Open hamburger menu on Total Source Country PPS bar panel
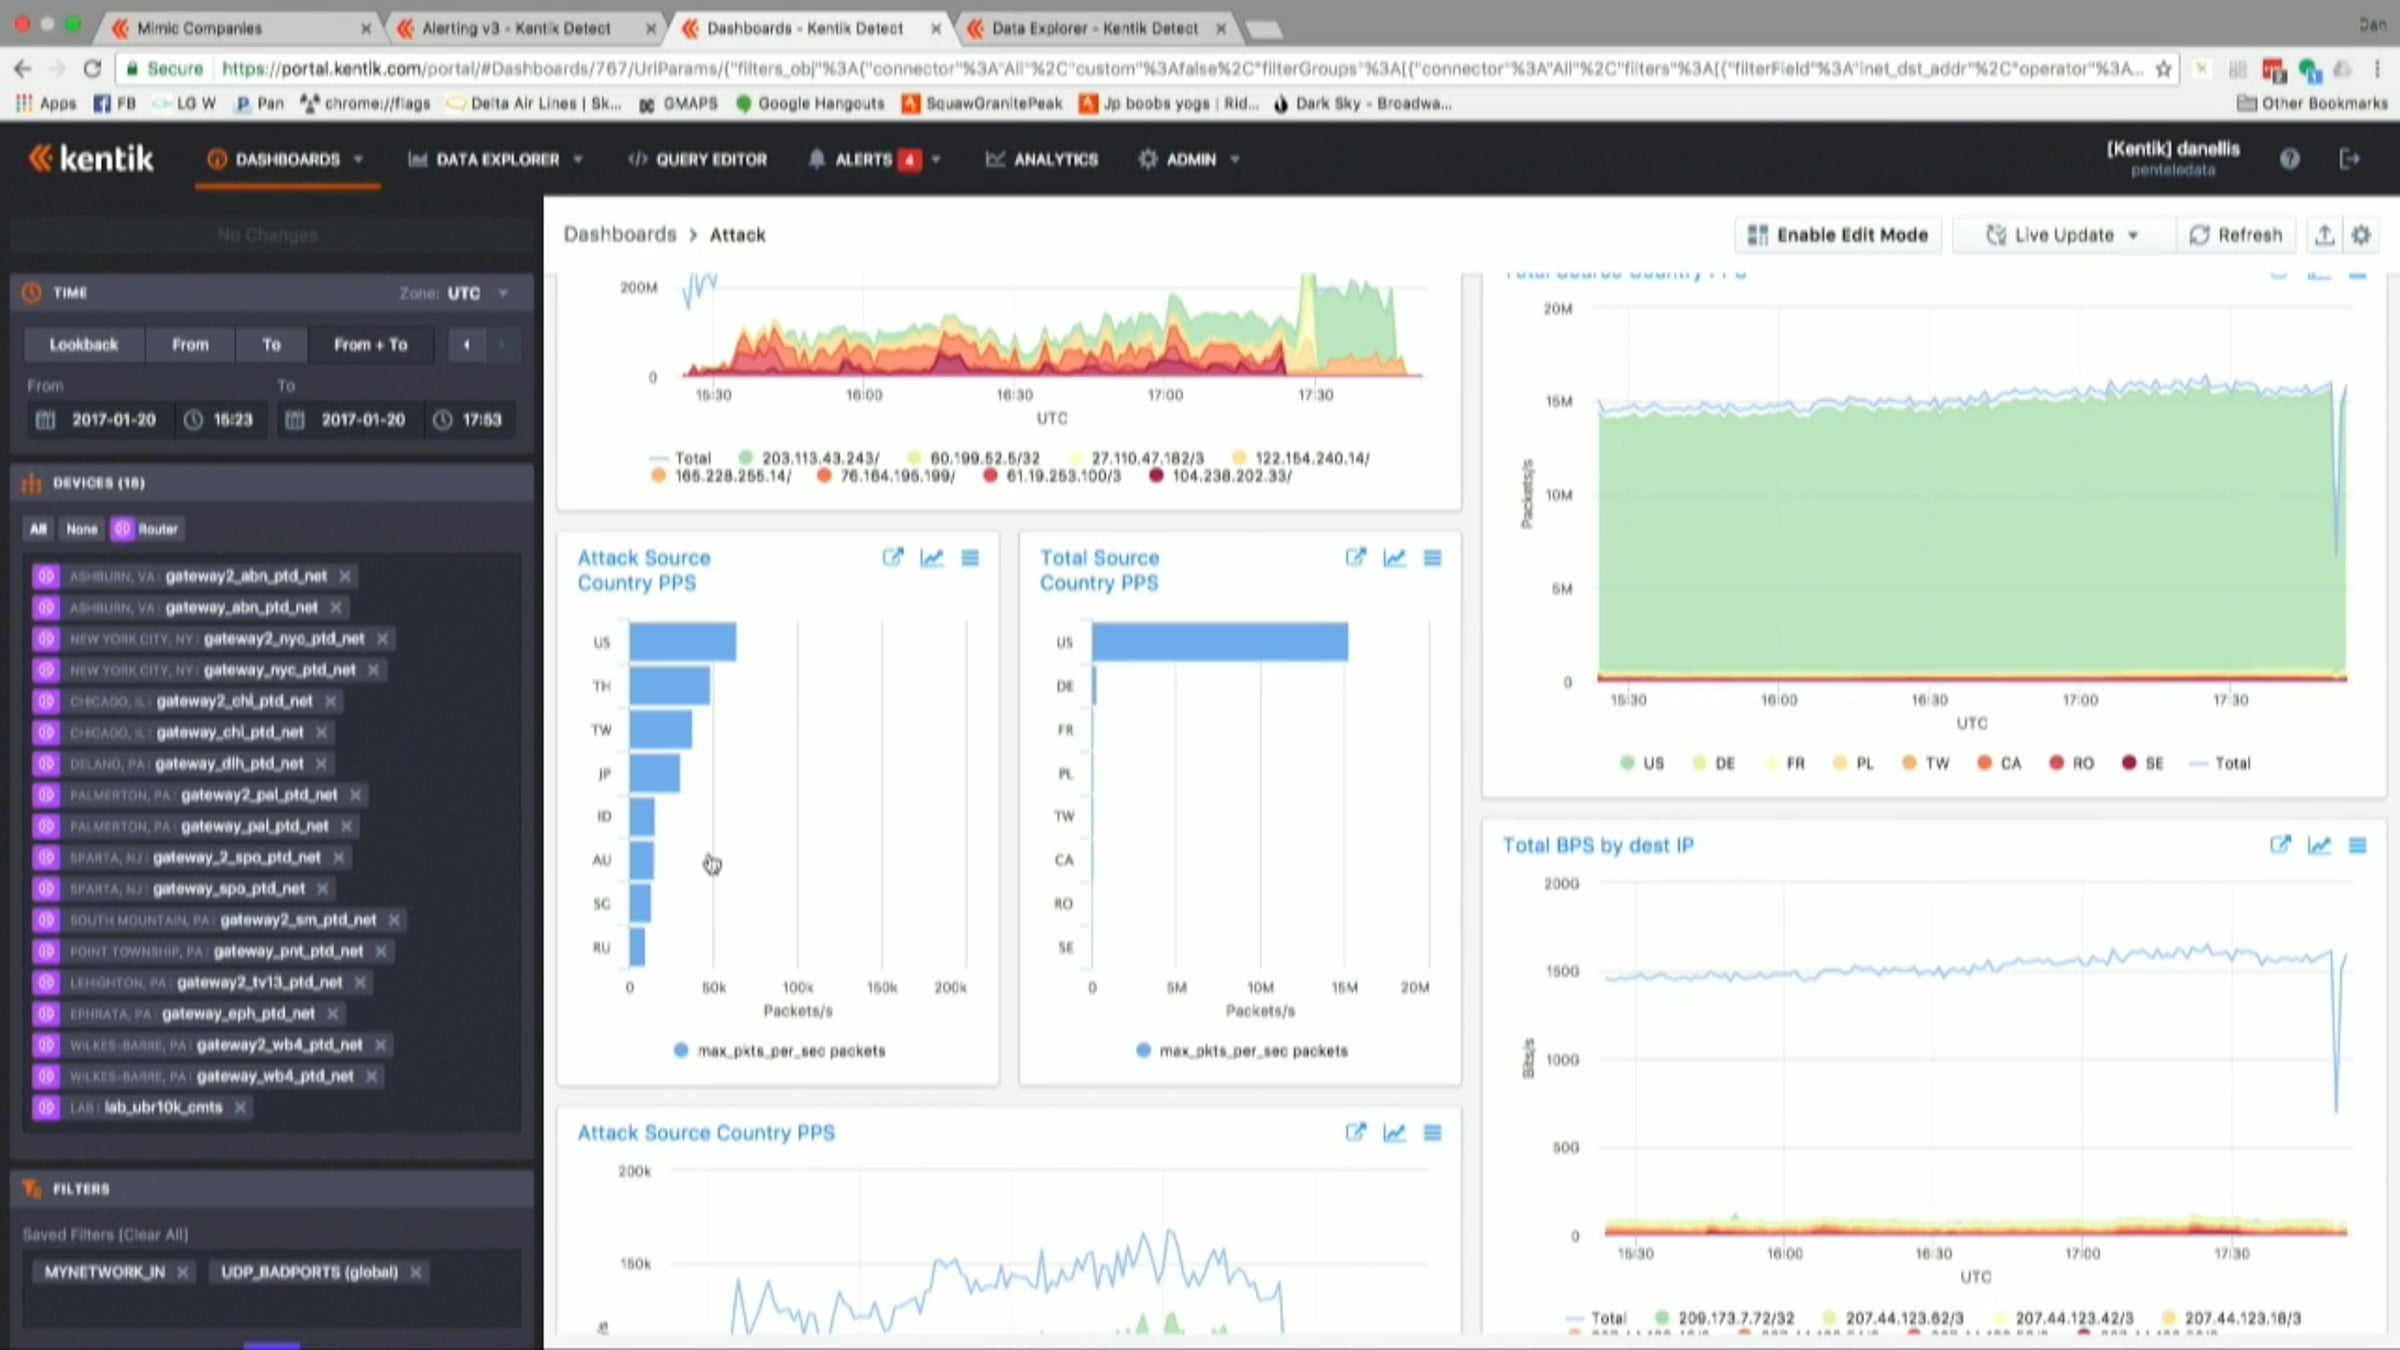 click(x=1433, y=558)
